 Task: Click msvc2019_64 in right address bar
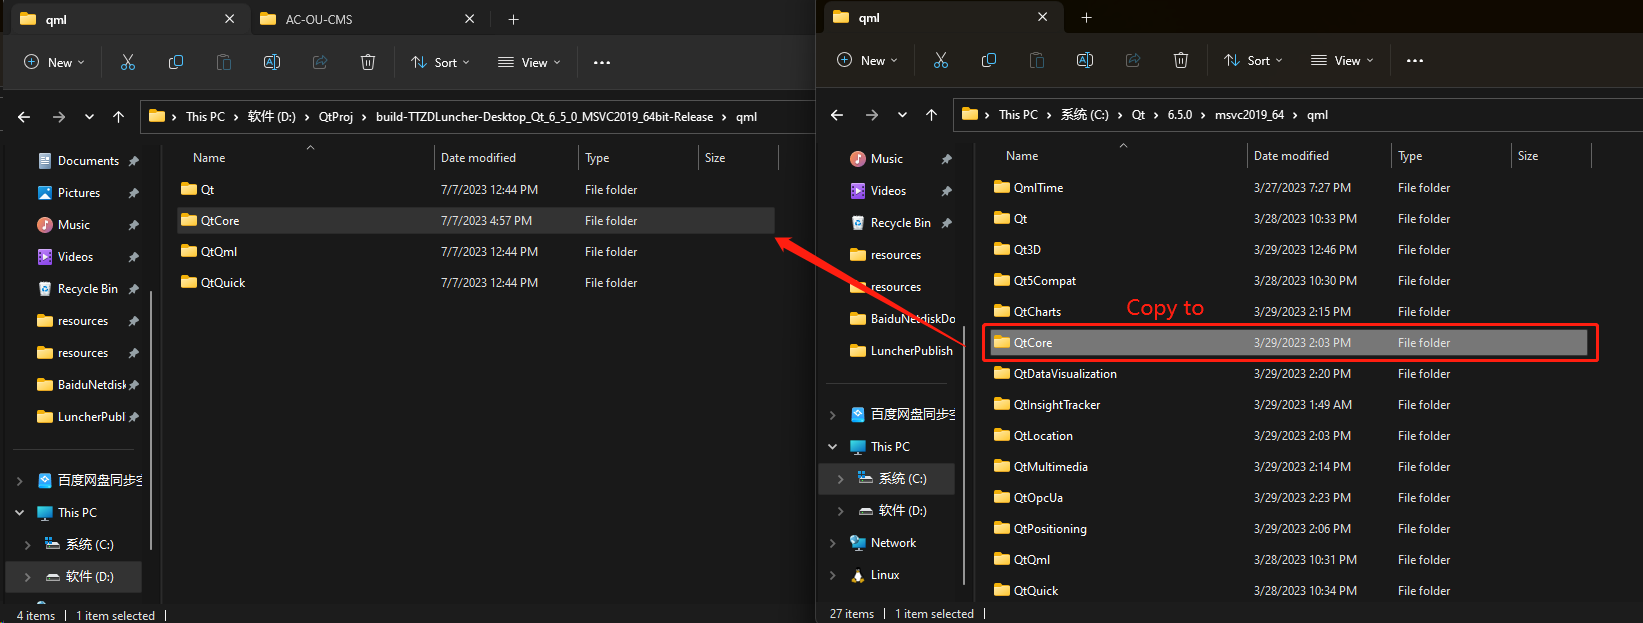(1249, 115)
